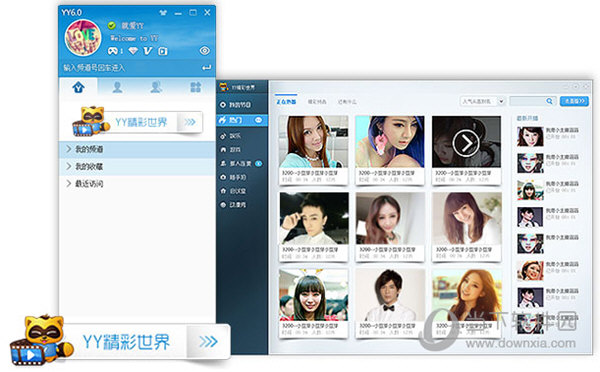Switch to the groups tab with two people
This screenshot has height=372, width=600.
click(x=156, y=87)
